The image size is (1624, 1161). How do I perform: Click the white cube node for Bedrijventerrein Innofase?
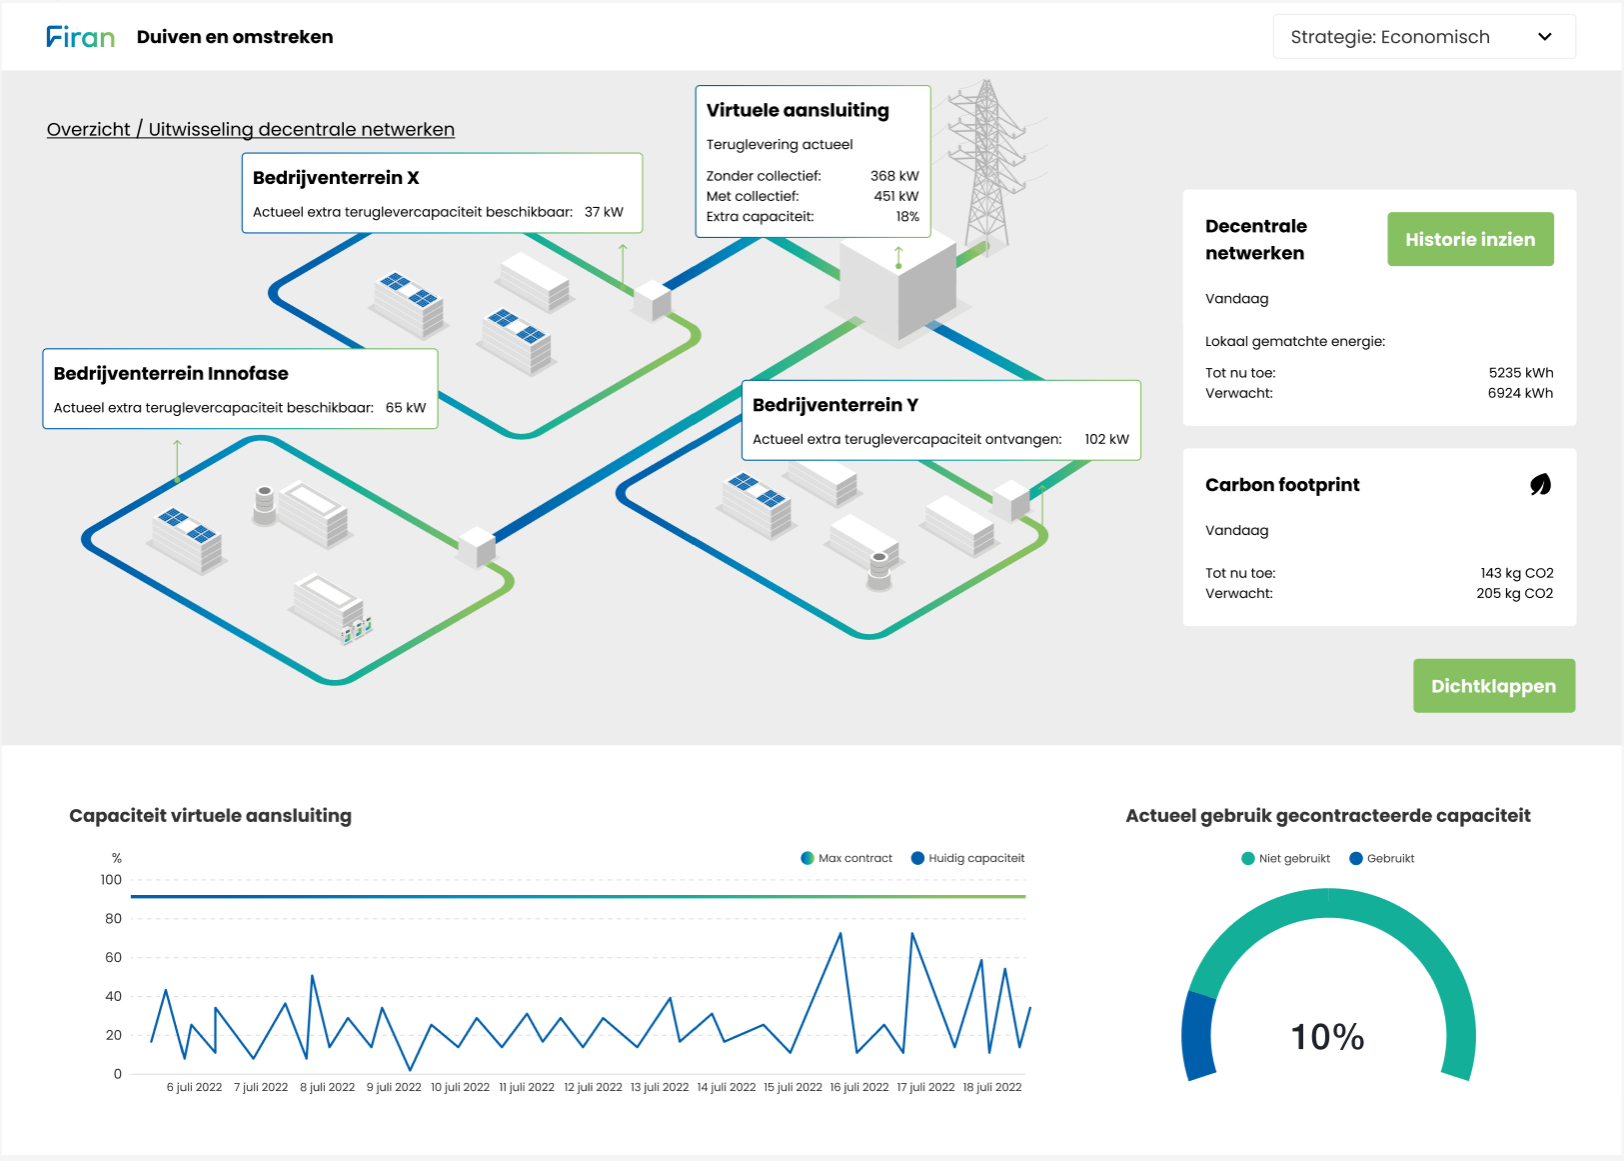[476, 545]
